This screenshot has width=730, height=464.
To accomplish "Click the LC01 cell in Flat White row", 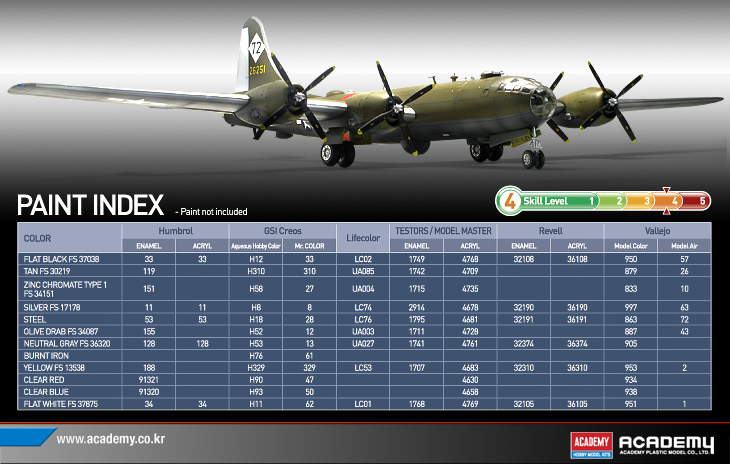I will pyautogui.click(x=363, y=404).
